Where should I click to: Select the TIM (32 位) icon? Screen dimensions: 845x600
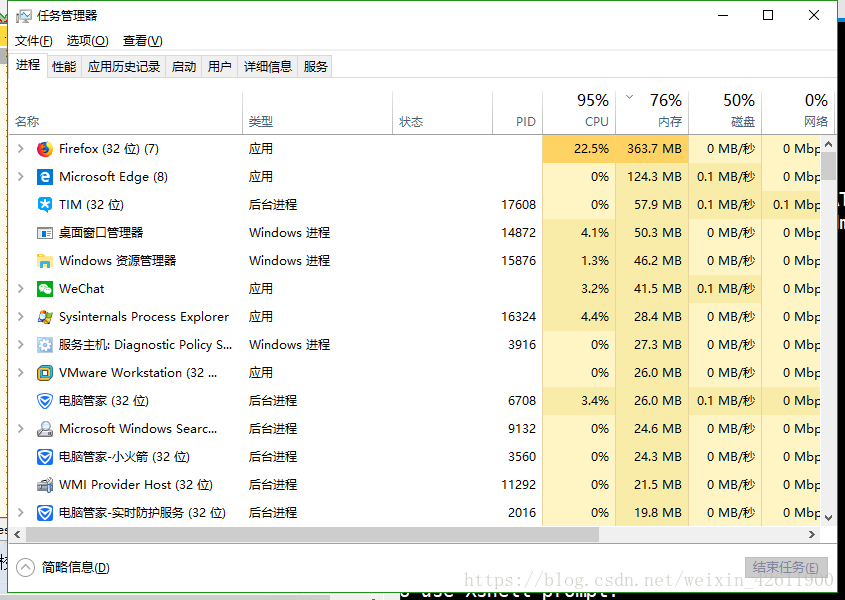tap(45, 205)
